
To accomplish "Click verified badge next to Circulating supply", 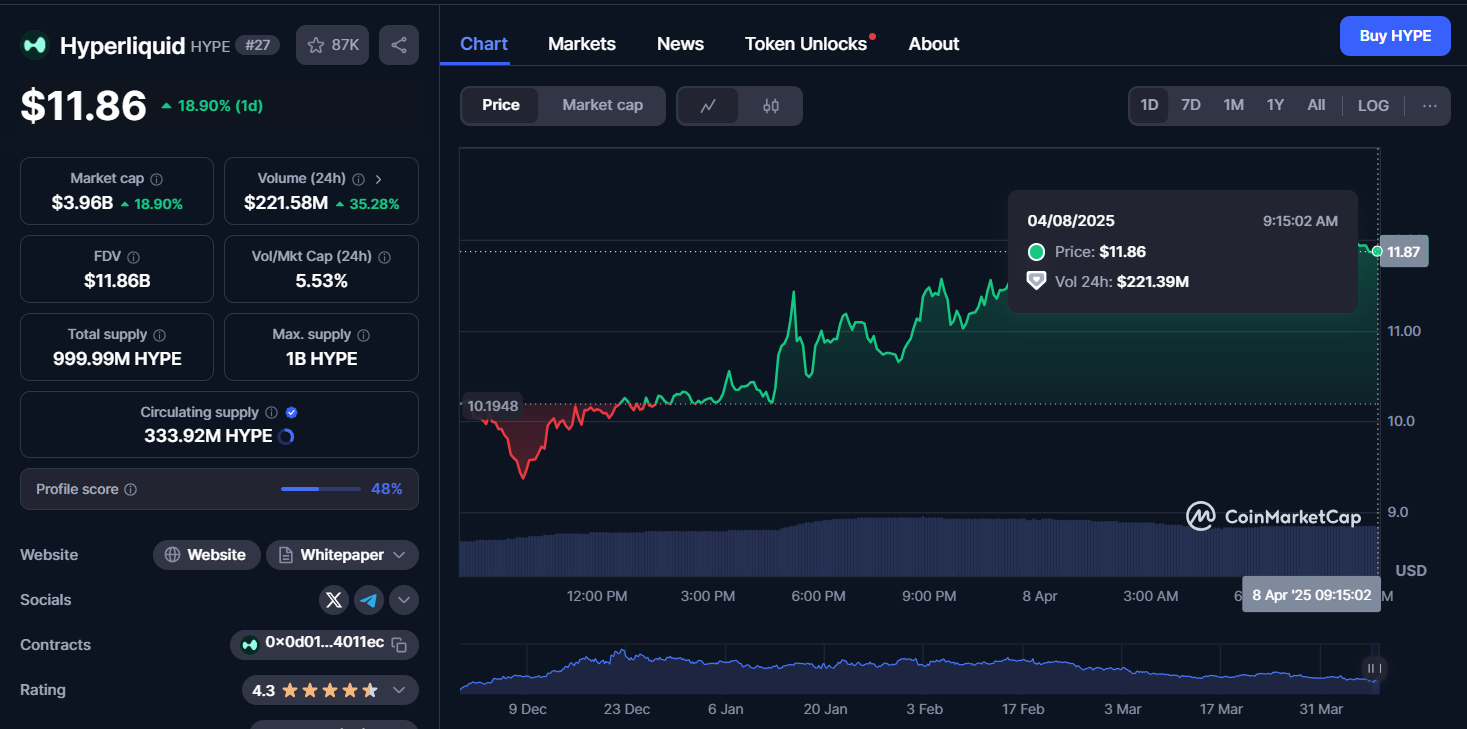I will (x=291, y=412).
